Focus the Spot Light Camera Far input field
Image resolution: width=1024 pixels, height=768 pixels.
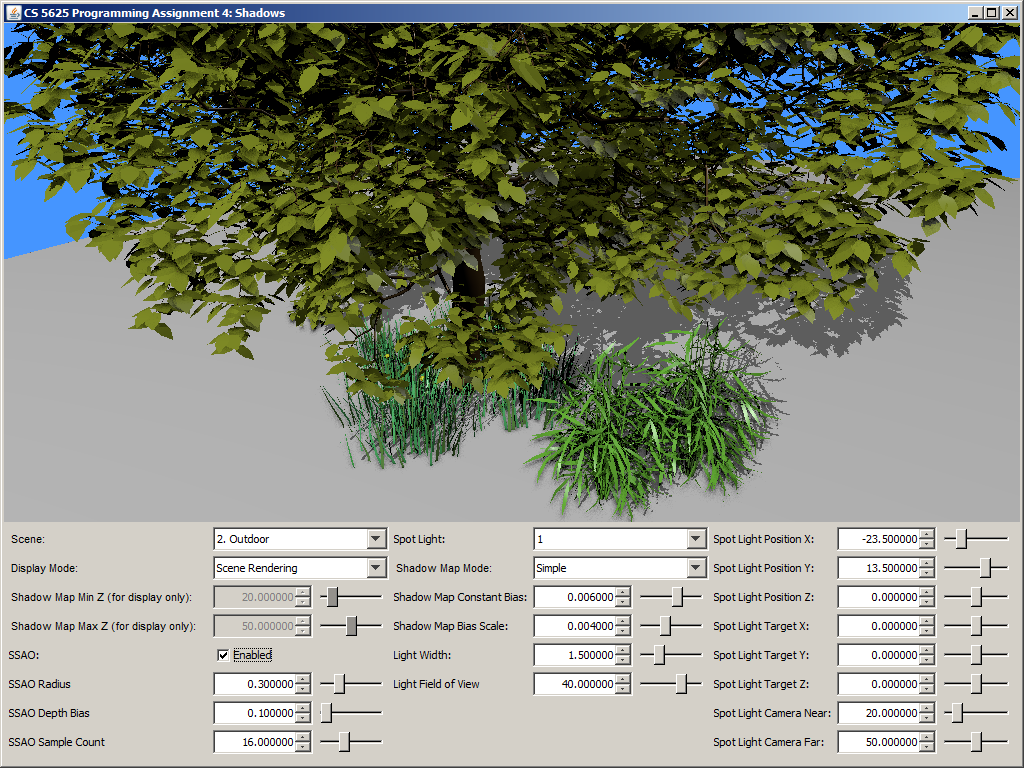877,742
